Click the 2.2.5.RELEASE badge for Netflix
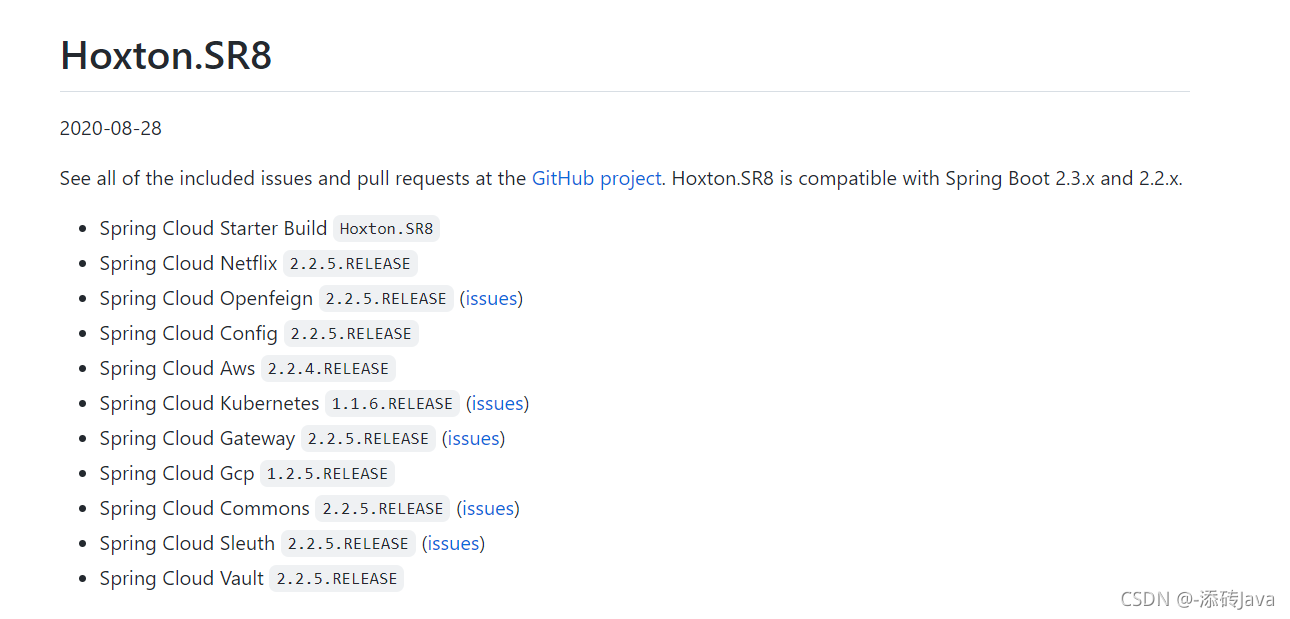Image resolution: width=1290 pixels, height=619 pixels. point(350,263)
